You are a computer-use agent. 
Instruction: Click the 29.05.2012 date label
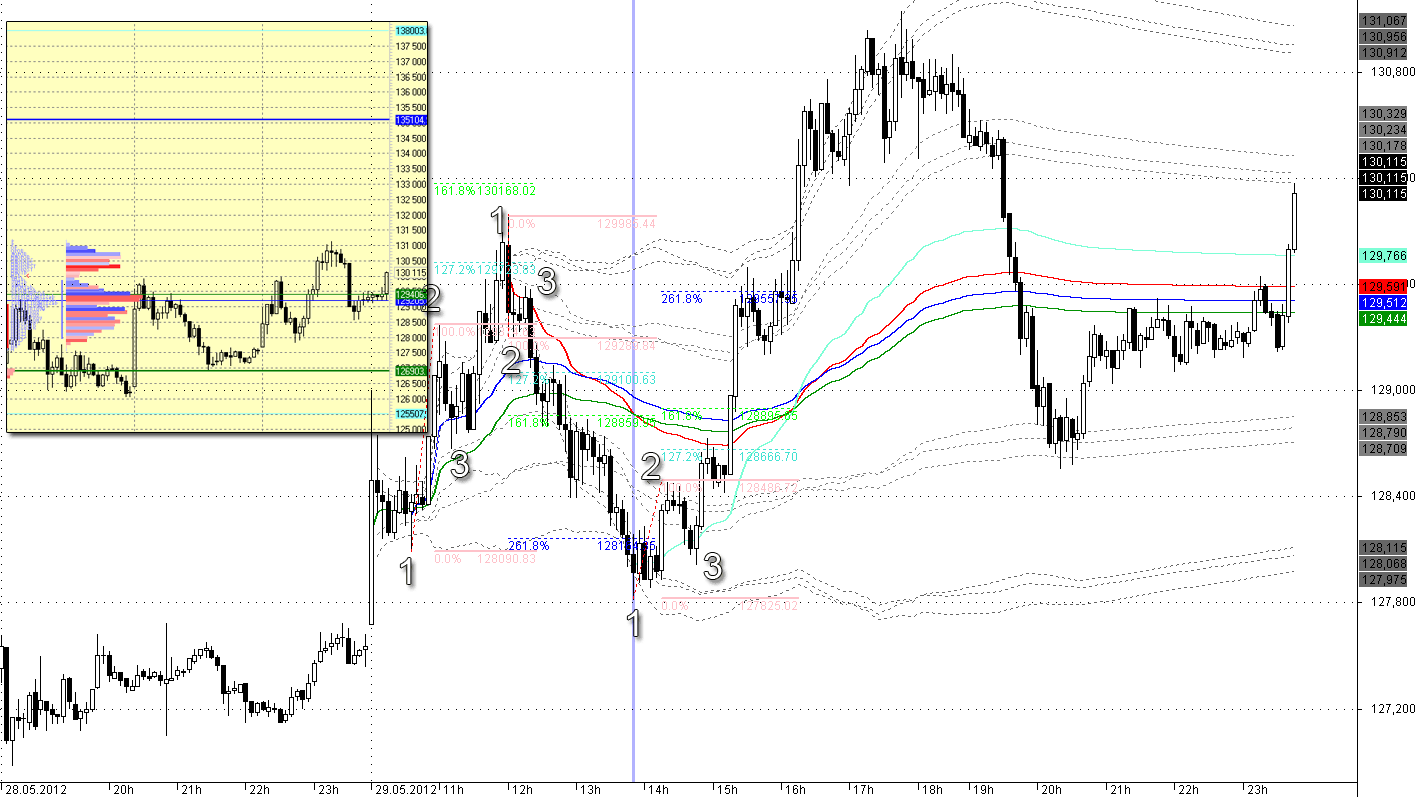[x=406, y=789]
